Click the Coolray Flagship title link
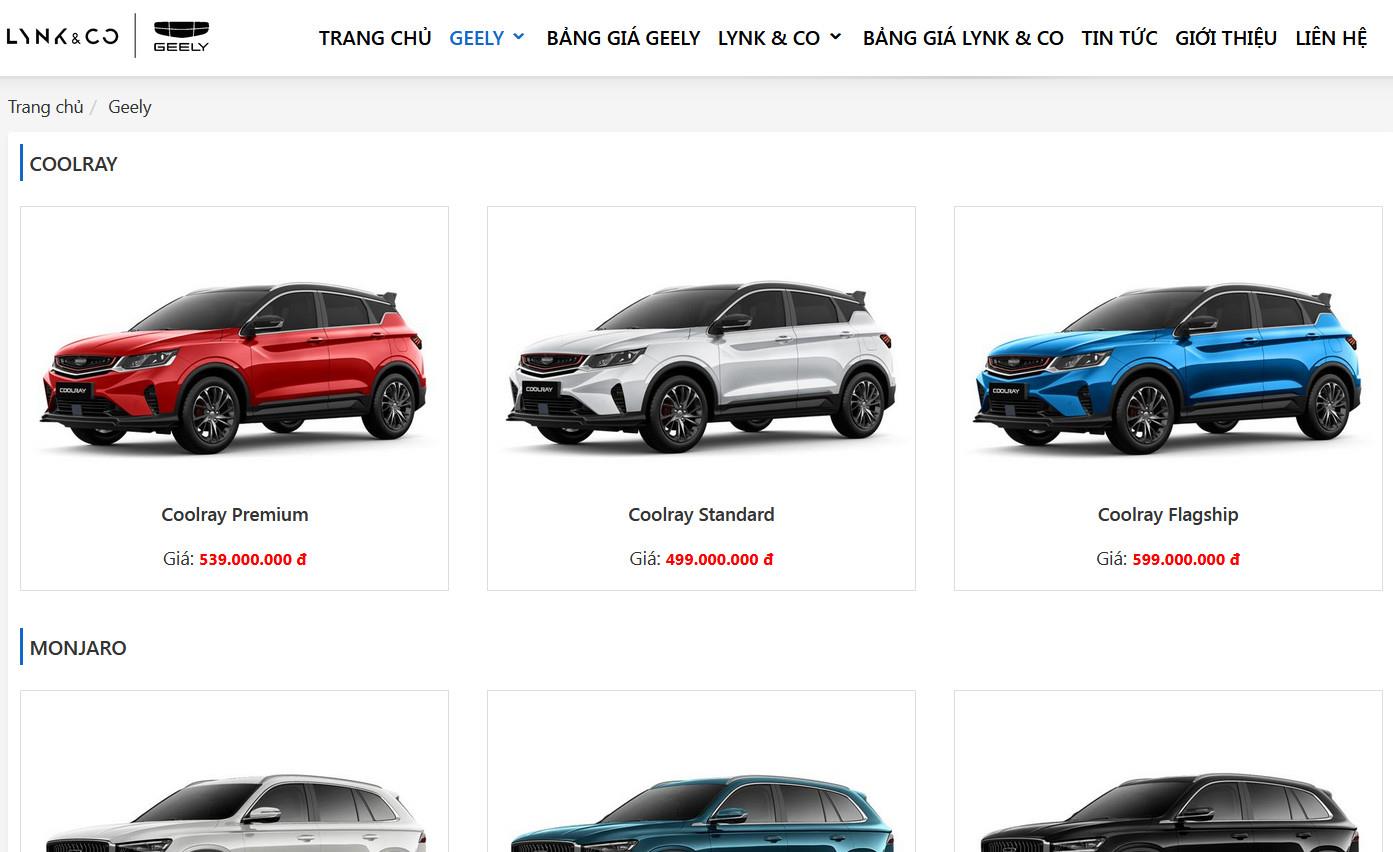 pyautogui.click(x=1168, y=515)
